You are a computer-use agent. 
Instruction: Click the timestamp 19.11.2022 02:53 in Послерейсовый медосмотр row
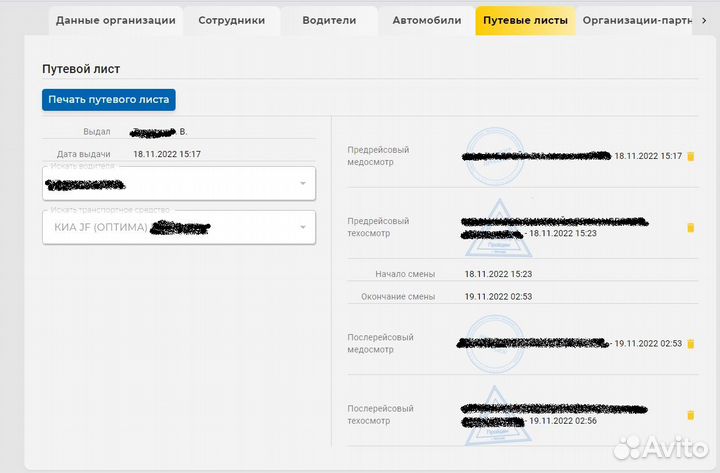648,343
